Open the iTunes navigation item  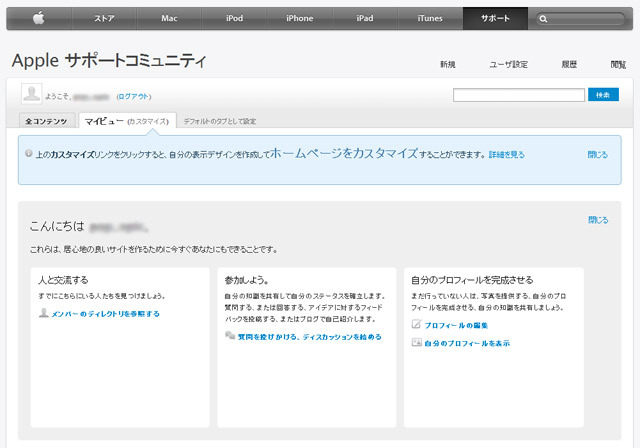click(430, 18)
